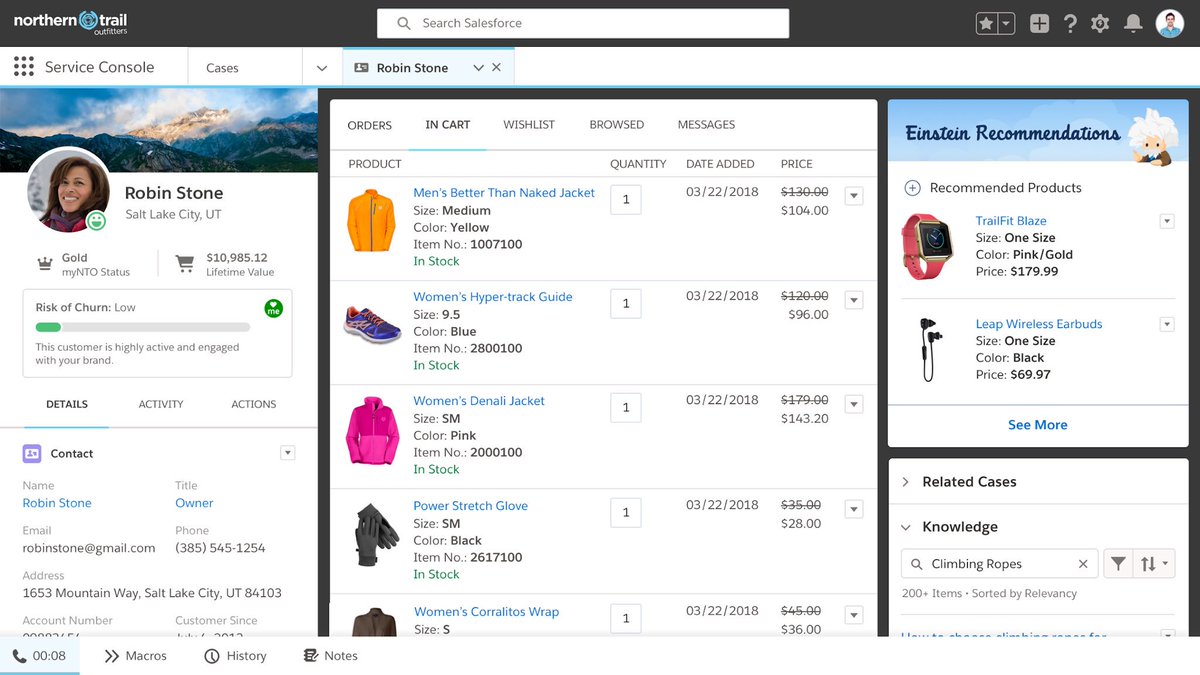Screen dimensions: 1200x675
Task: Click the plus icon beside Recommended Products
Action: 912,188
